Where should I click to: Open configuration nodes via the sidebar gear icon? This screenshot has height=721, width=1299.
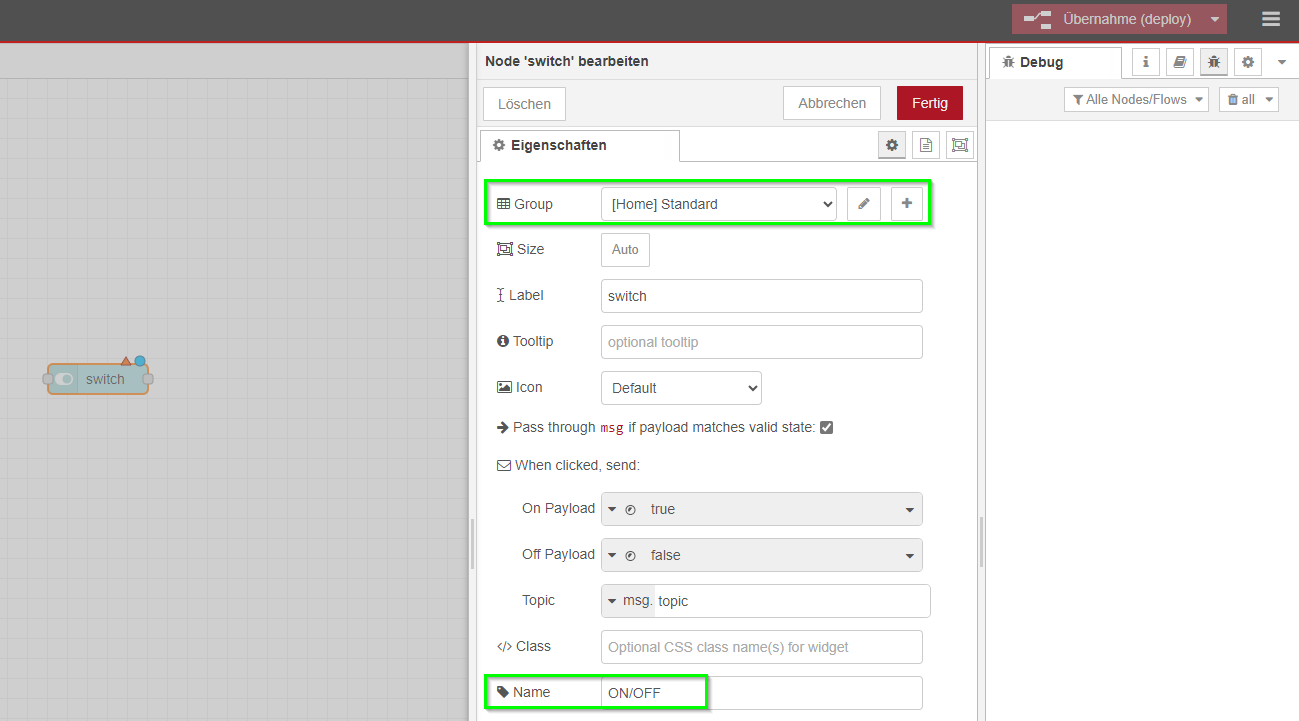pos(1247,61)
